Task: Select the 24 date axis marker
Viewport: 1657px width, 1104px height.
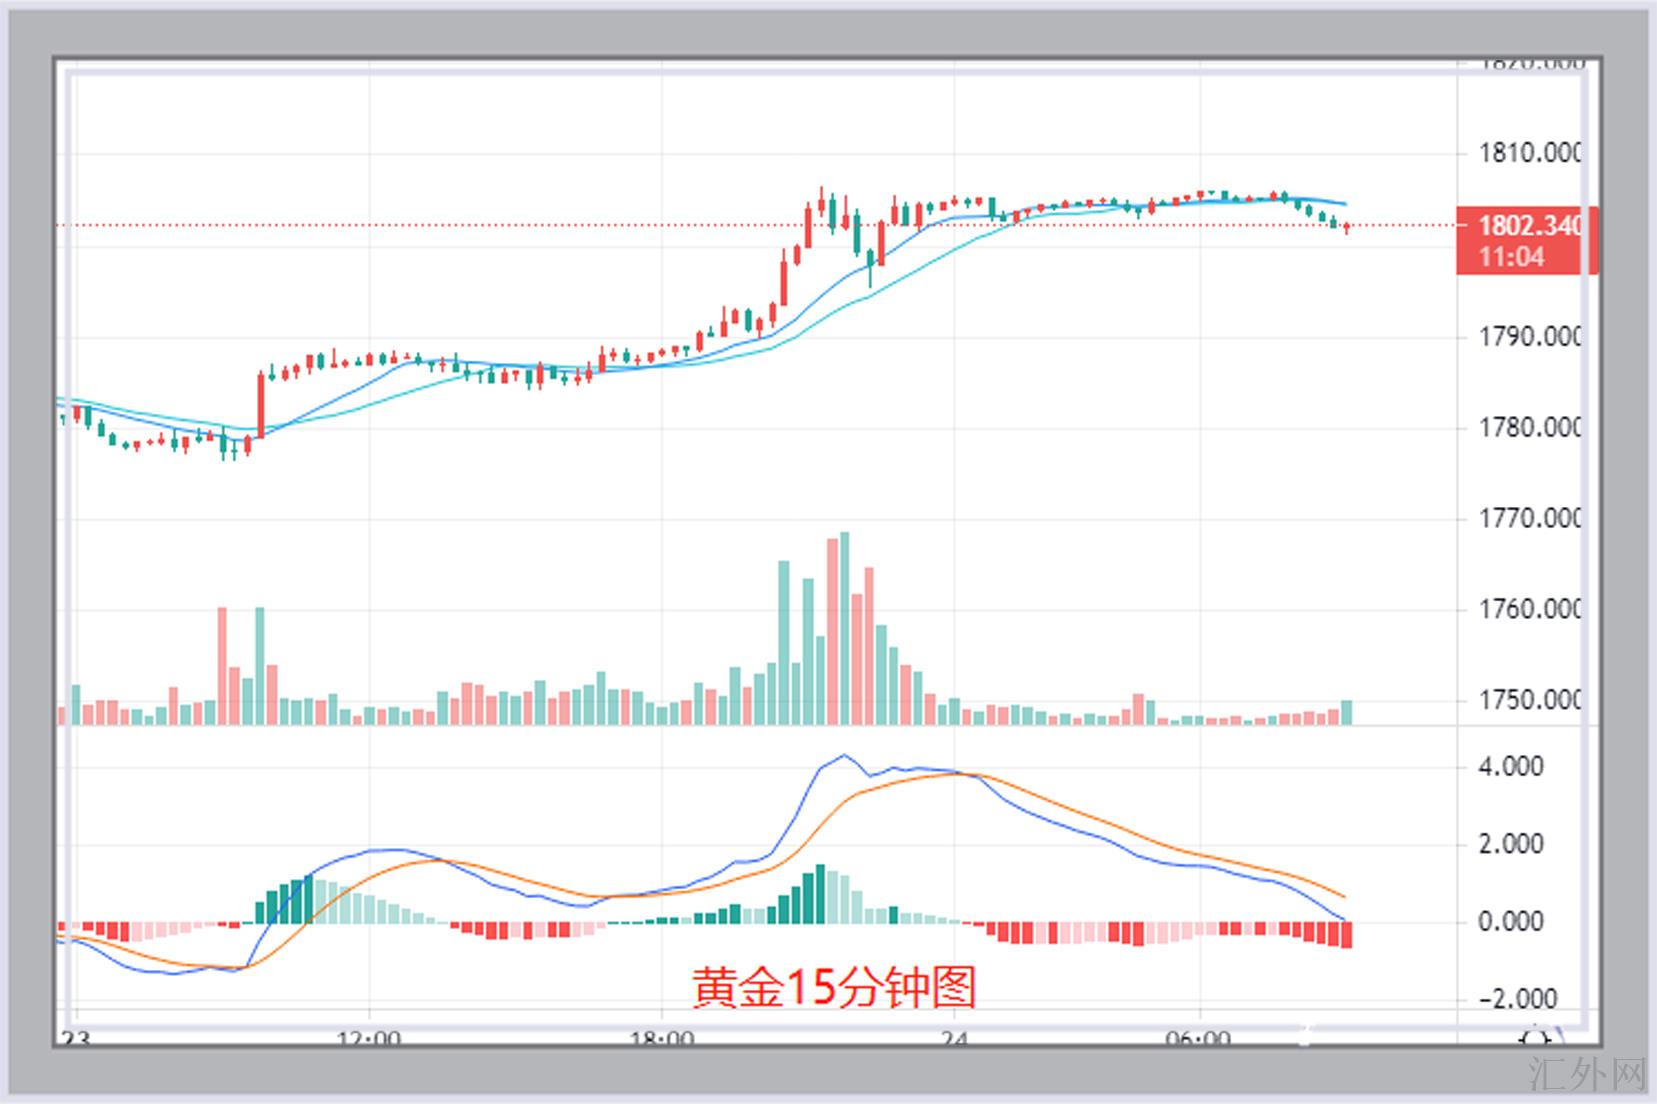Action: (x=954, y=1038)
